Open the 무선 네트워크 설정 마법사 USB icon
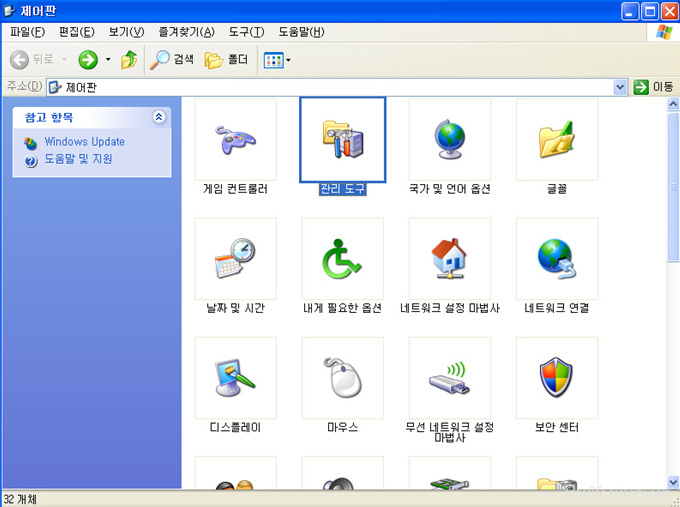 point(450,378)
